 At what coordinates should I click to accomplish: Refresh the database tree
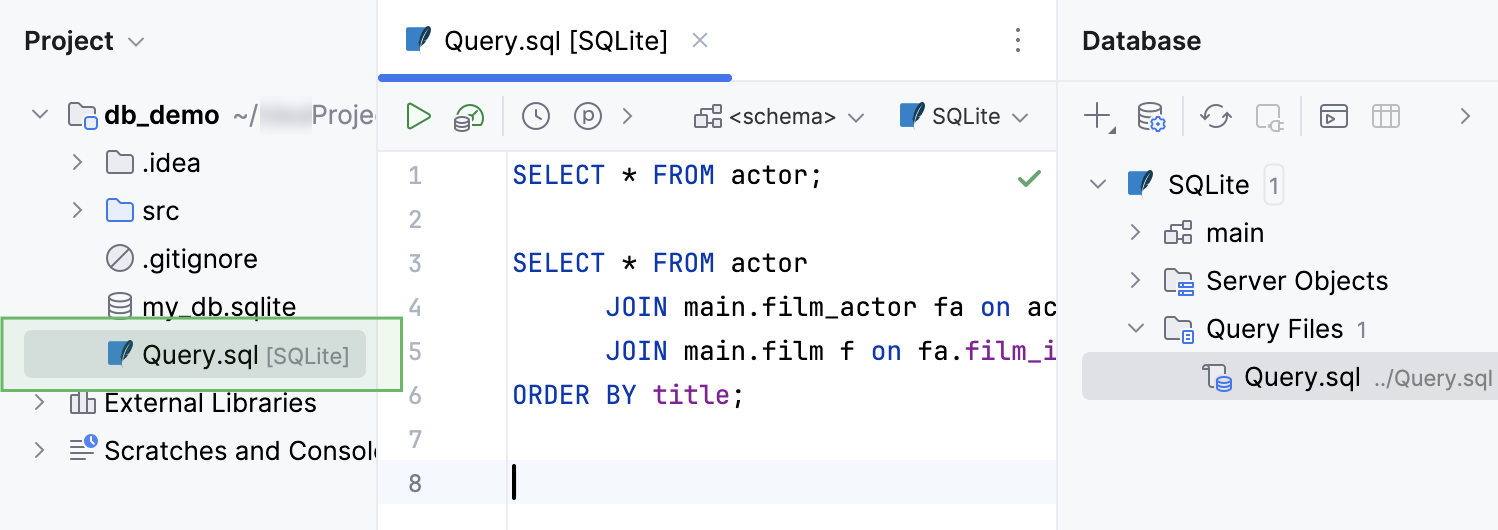point(1215,117)
